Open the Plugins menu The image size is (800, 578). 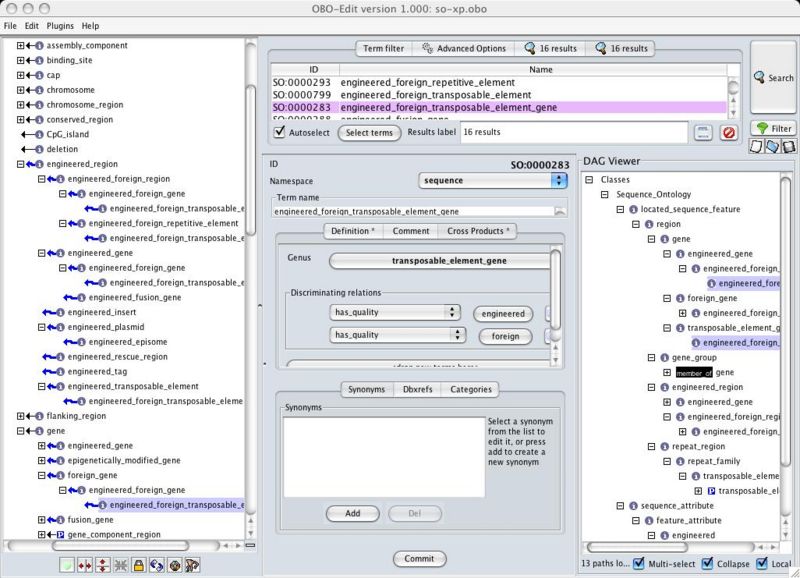tap(60, 26)
